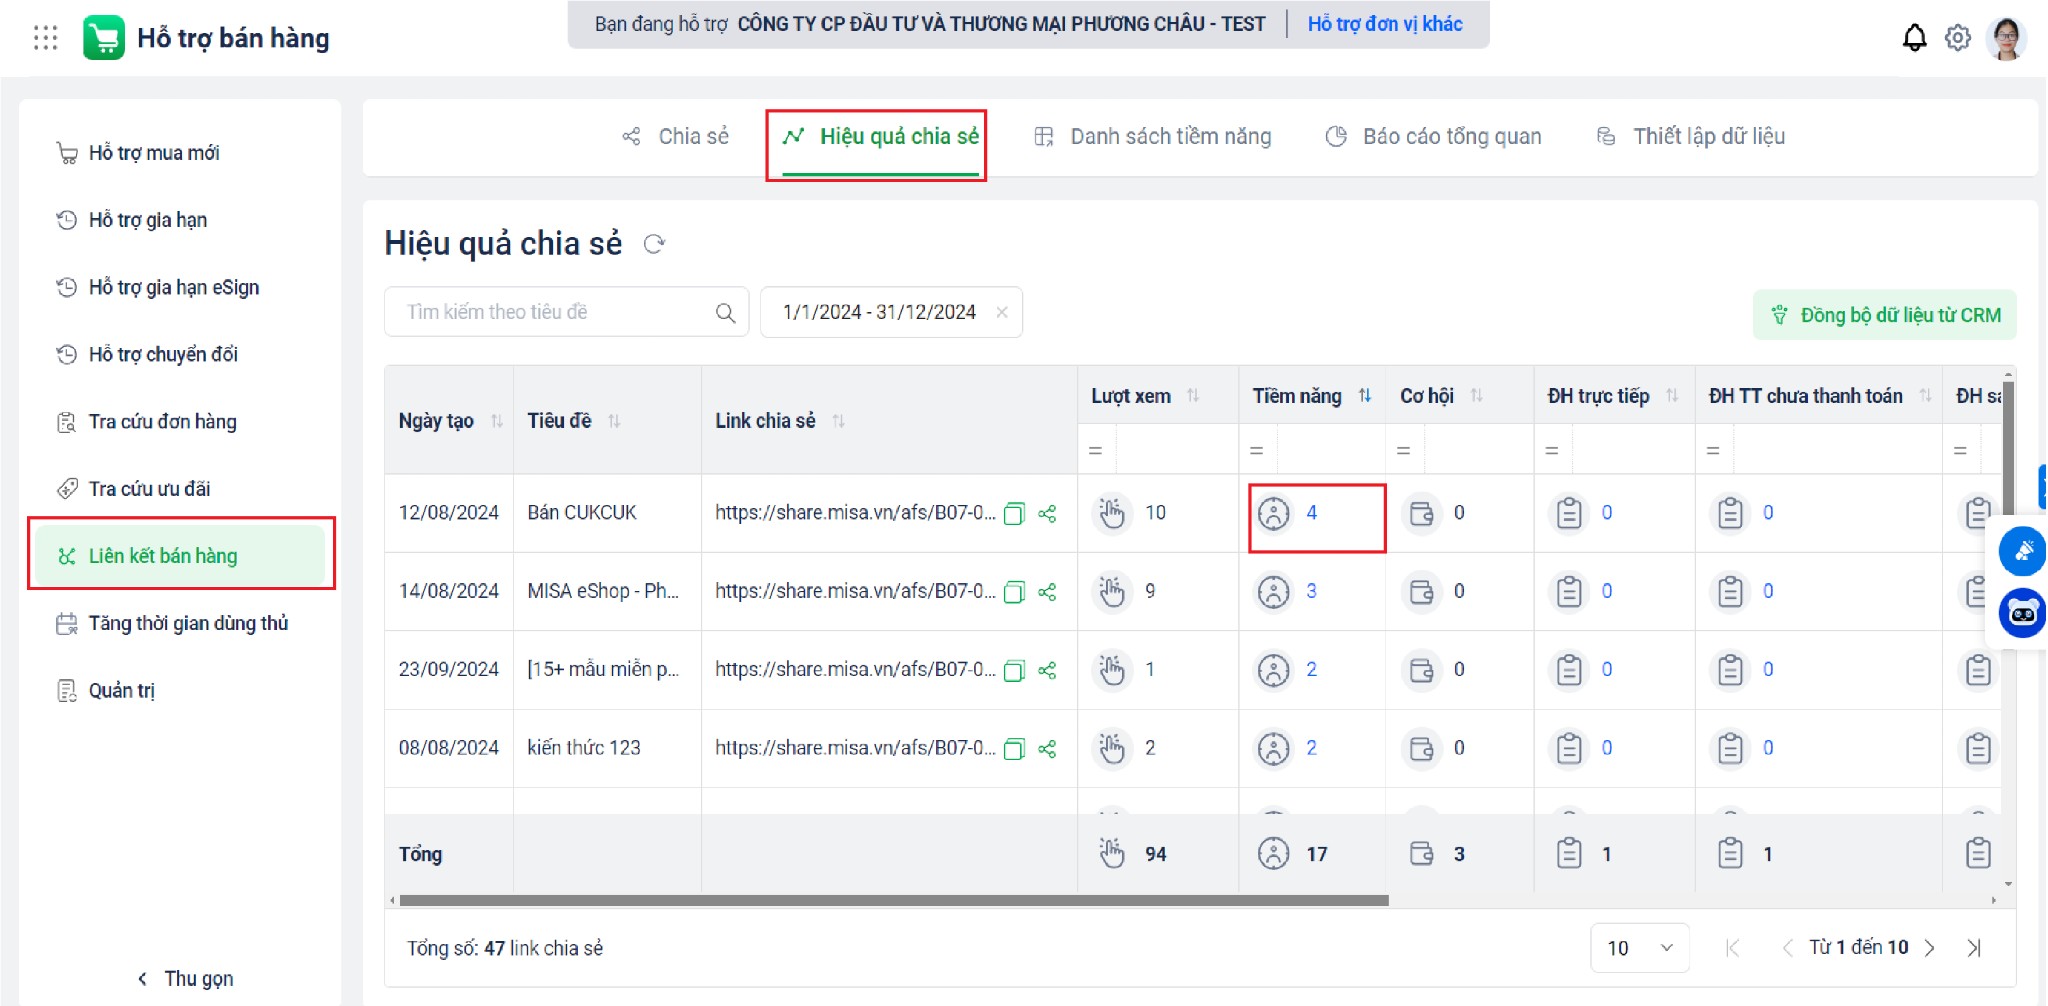The height and width of the screenshot is (1006, 2048).
Task: Copy the Bán CUKCUK share link
Action: click(x=1014, y=514)
